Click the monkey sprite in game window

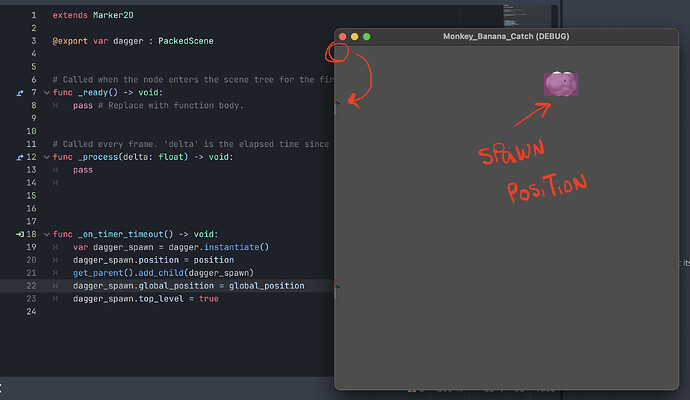[561, 84]
